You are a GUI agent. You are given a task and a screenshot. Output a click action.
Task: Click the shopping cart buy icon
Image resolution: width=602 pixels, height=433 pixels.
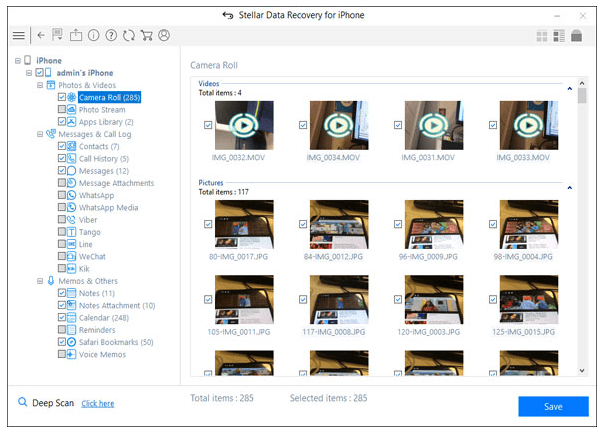coord(146,35)
